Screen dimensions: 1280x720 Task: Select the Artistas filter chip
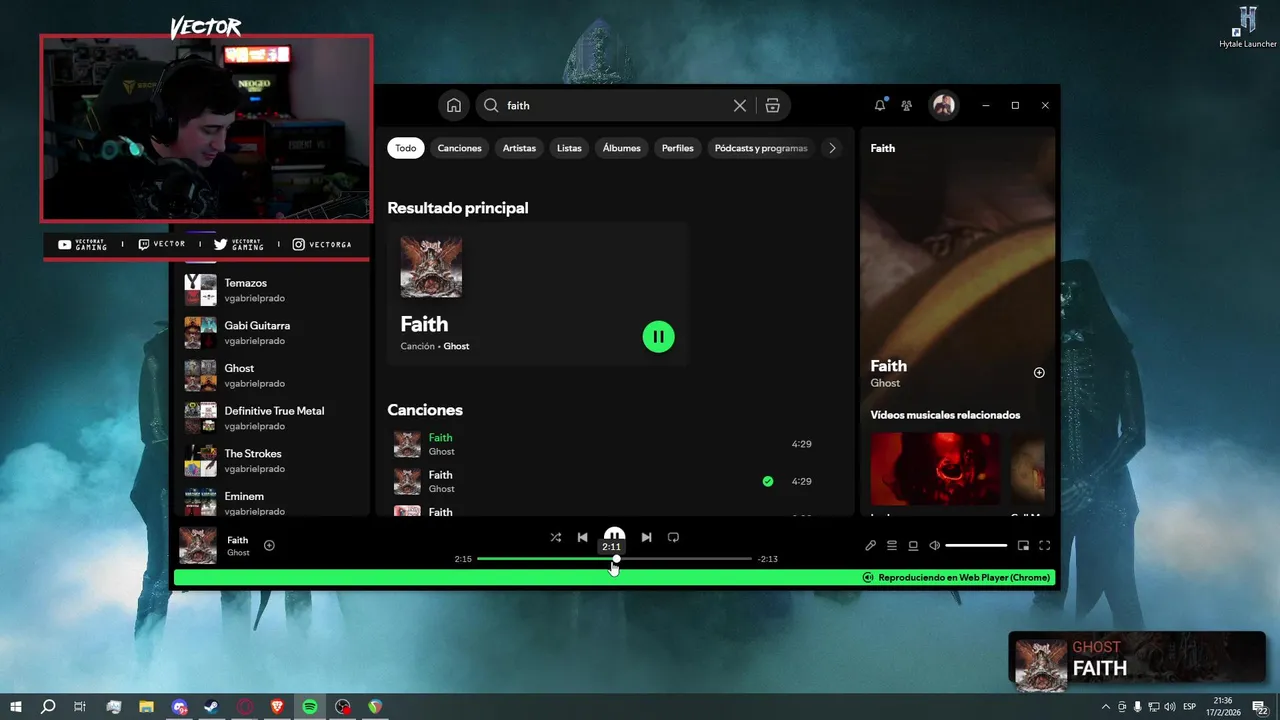[519, 148]
